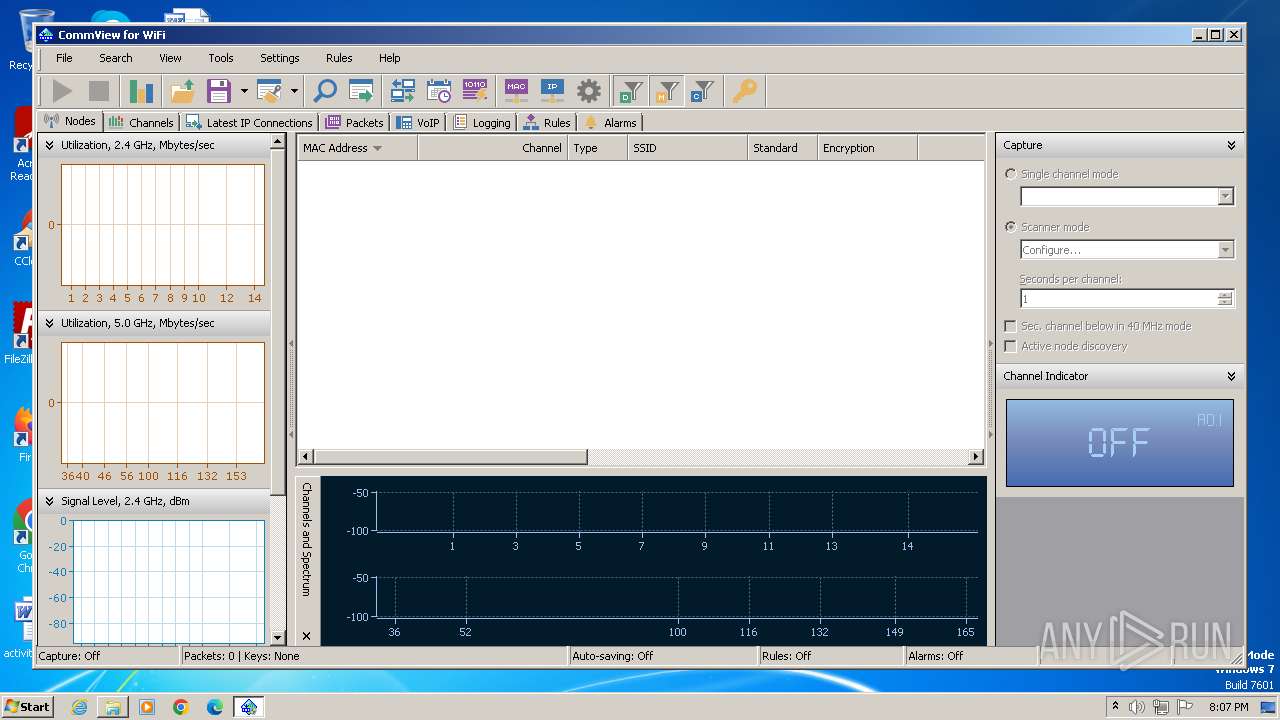Open the save options dropdown arrow
Viewport: 1280px width, 720px height.
[244, 91]
